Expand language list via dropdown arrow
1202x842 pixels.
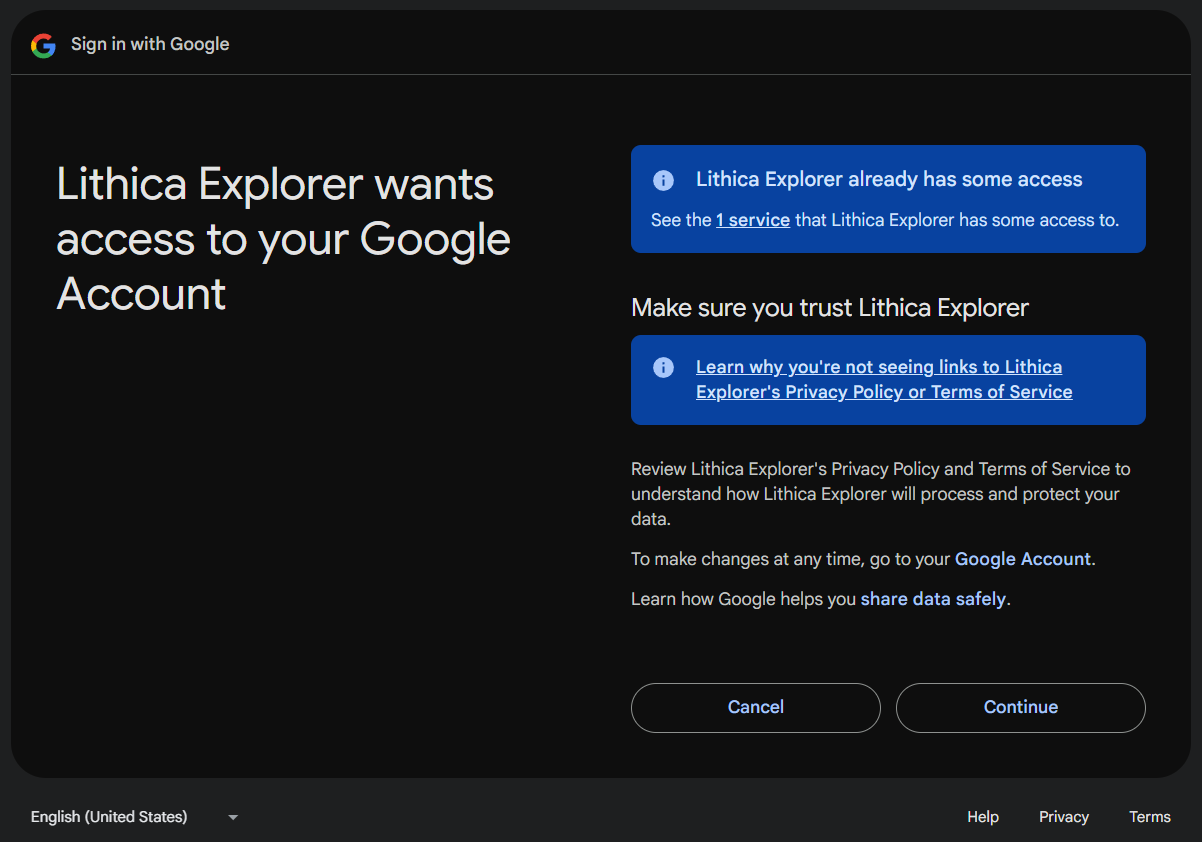pos(233,817)
